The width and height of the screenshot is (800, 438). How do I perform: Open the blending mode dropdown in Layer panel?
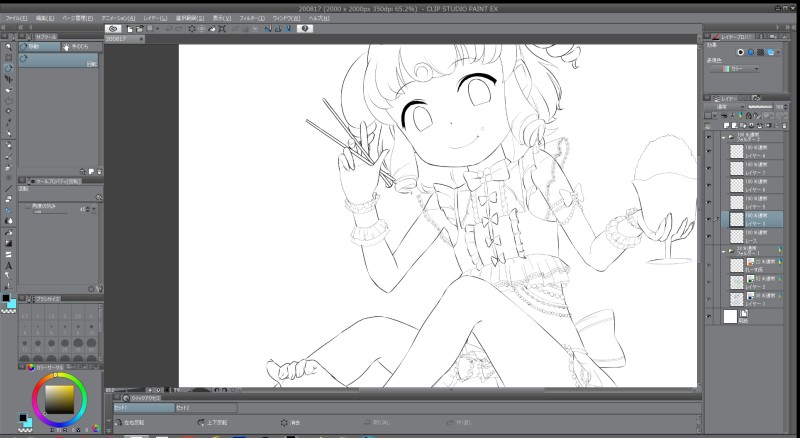click(724, 107)
